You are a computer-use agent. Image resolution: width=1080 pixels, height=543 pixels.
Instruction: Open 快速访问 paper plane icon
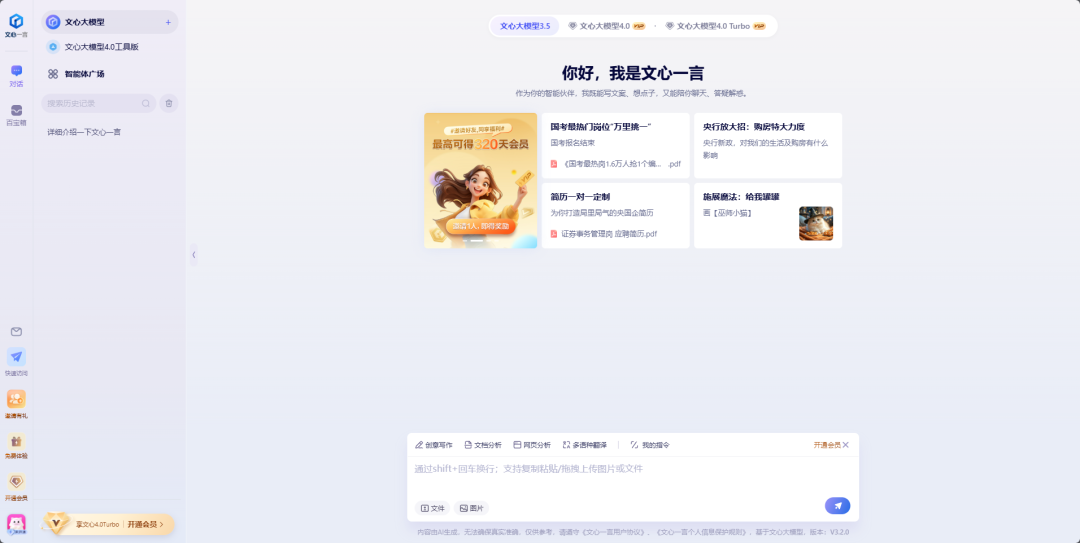pyautogui.click(x=17, y=357)
